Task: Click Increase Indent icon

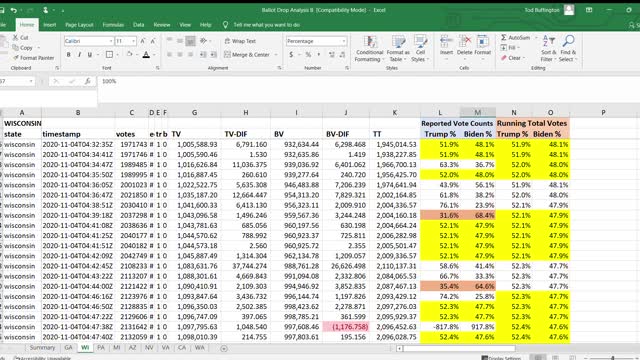Action: coord(213,55)
